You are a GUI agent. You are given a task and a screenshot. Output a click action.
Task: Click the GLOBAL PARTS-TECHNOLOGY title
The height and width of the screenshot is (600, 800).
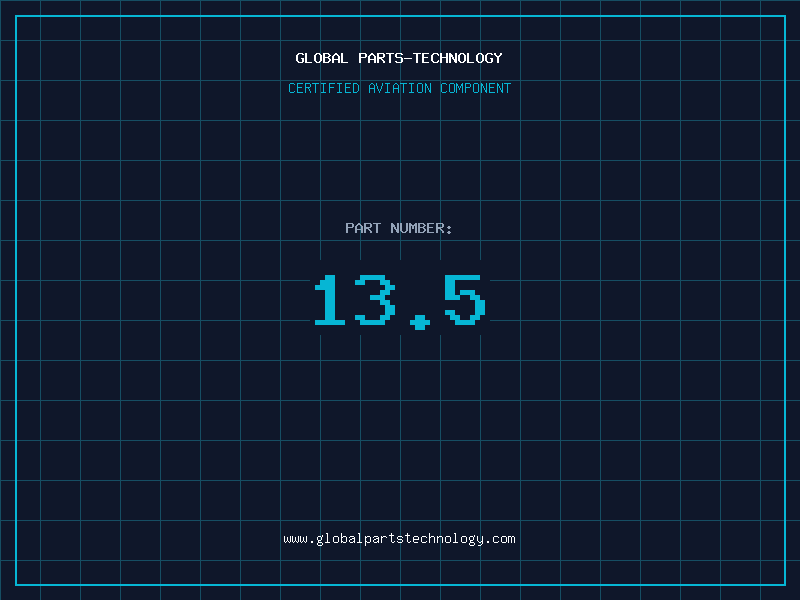(x=399, y=59)
